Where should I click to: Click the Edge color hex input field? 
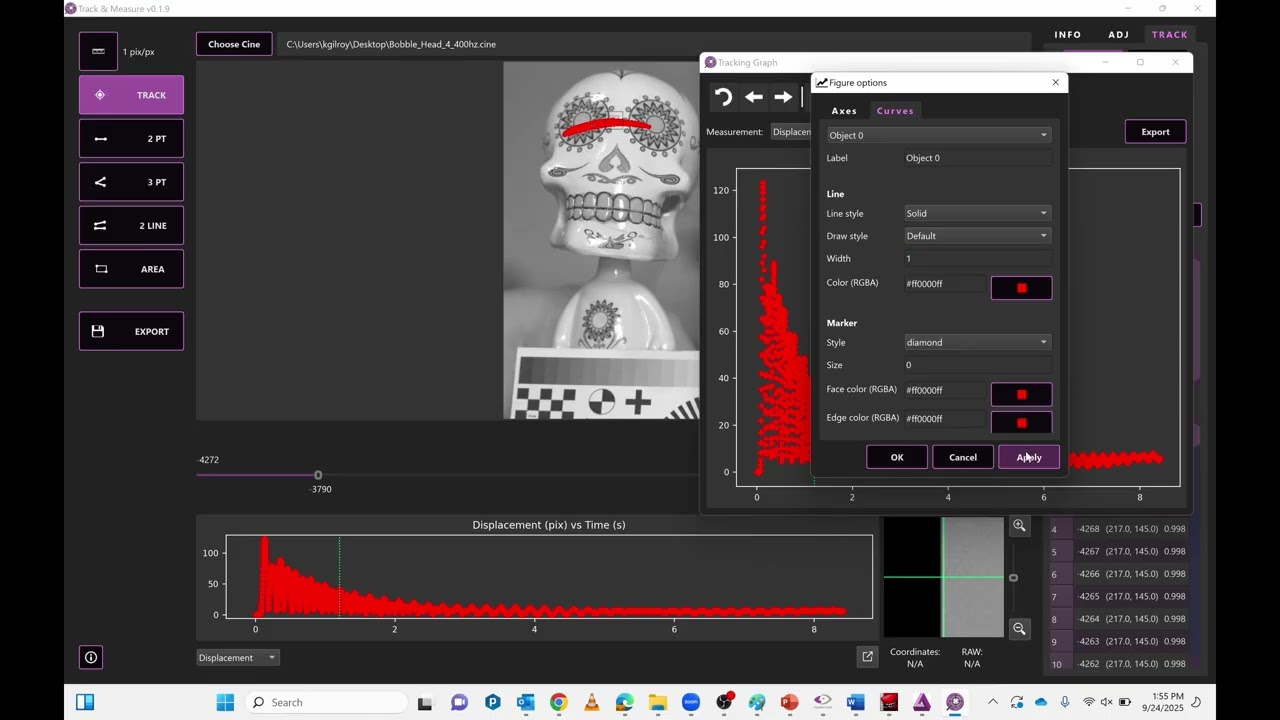[944, 418]
